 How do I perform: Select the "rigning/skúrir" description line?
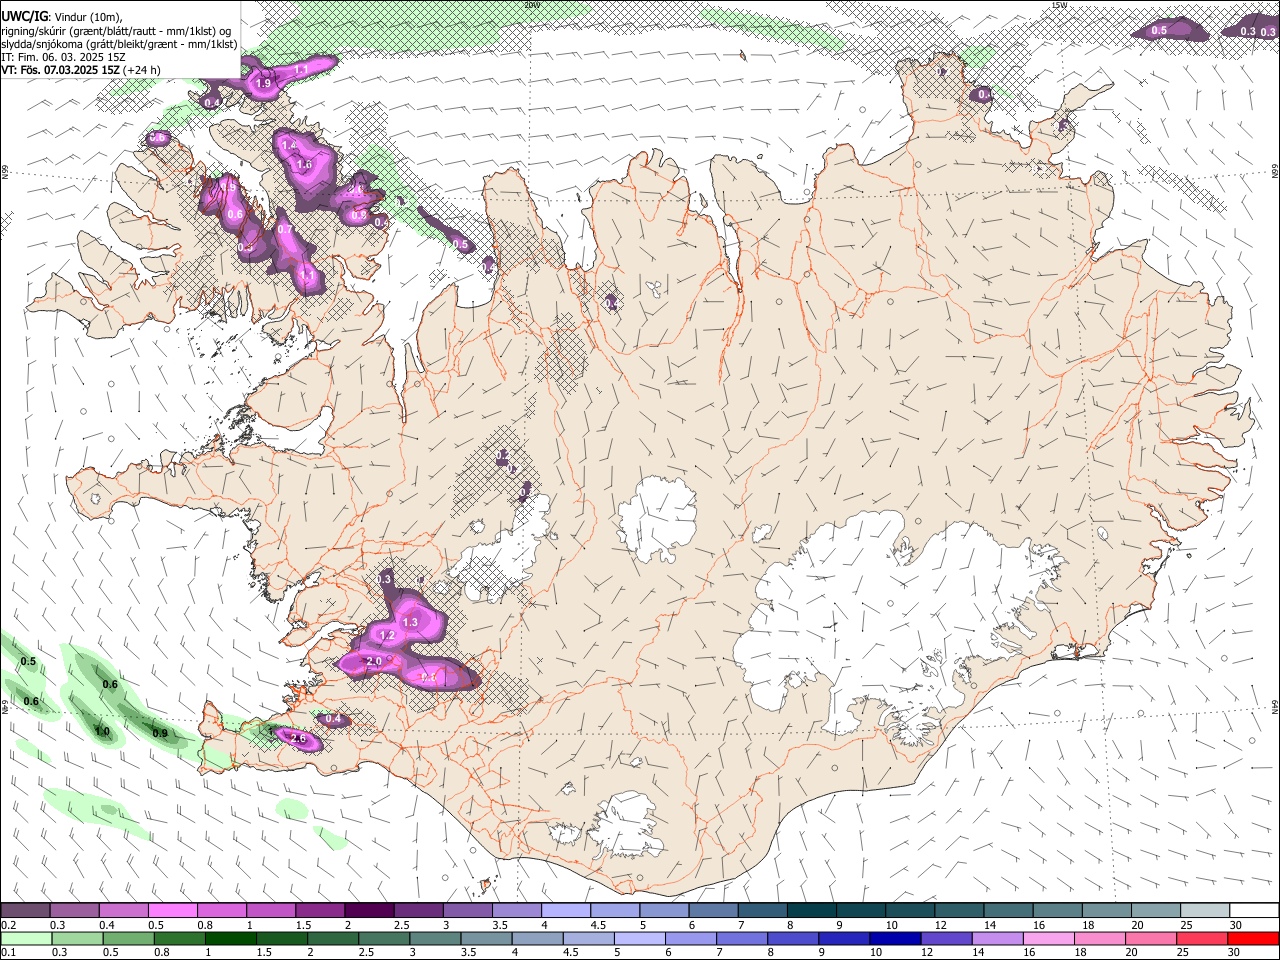tap(116, 31)
